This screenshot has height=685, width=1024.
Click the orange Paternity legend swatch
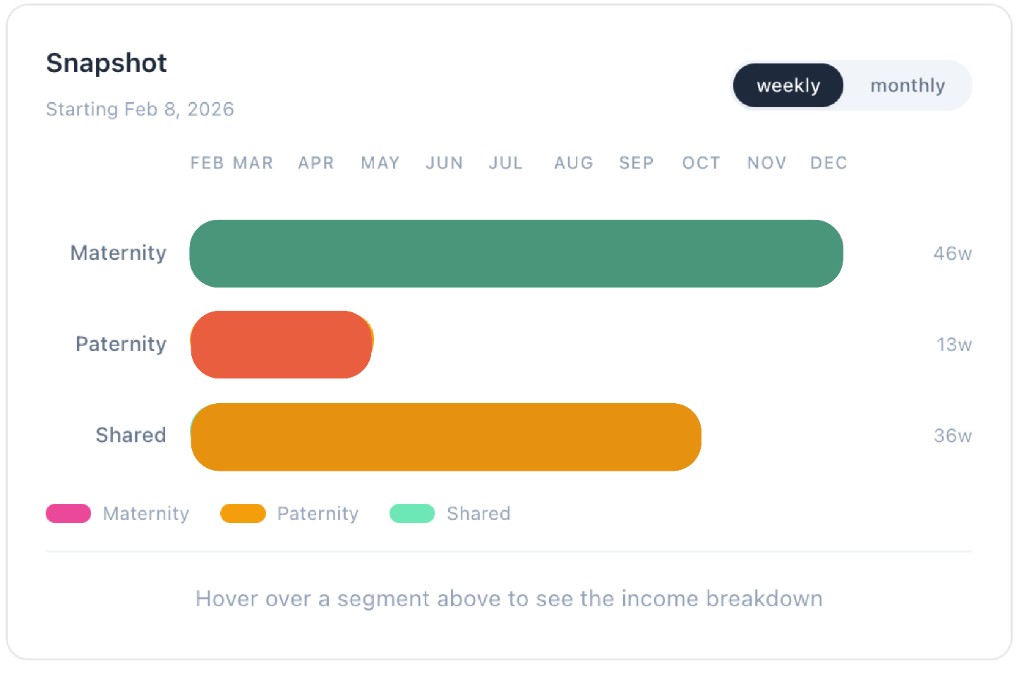coord(243,514)
